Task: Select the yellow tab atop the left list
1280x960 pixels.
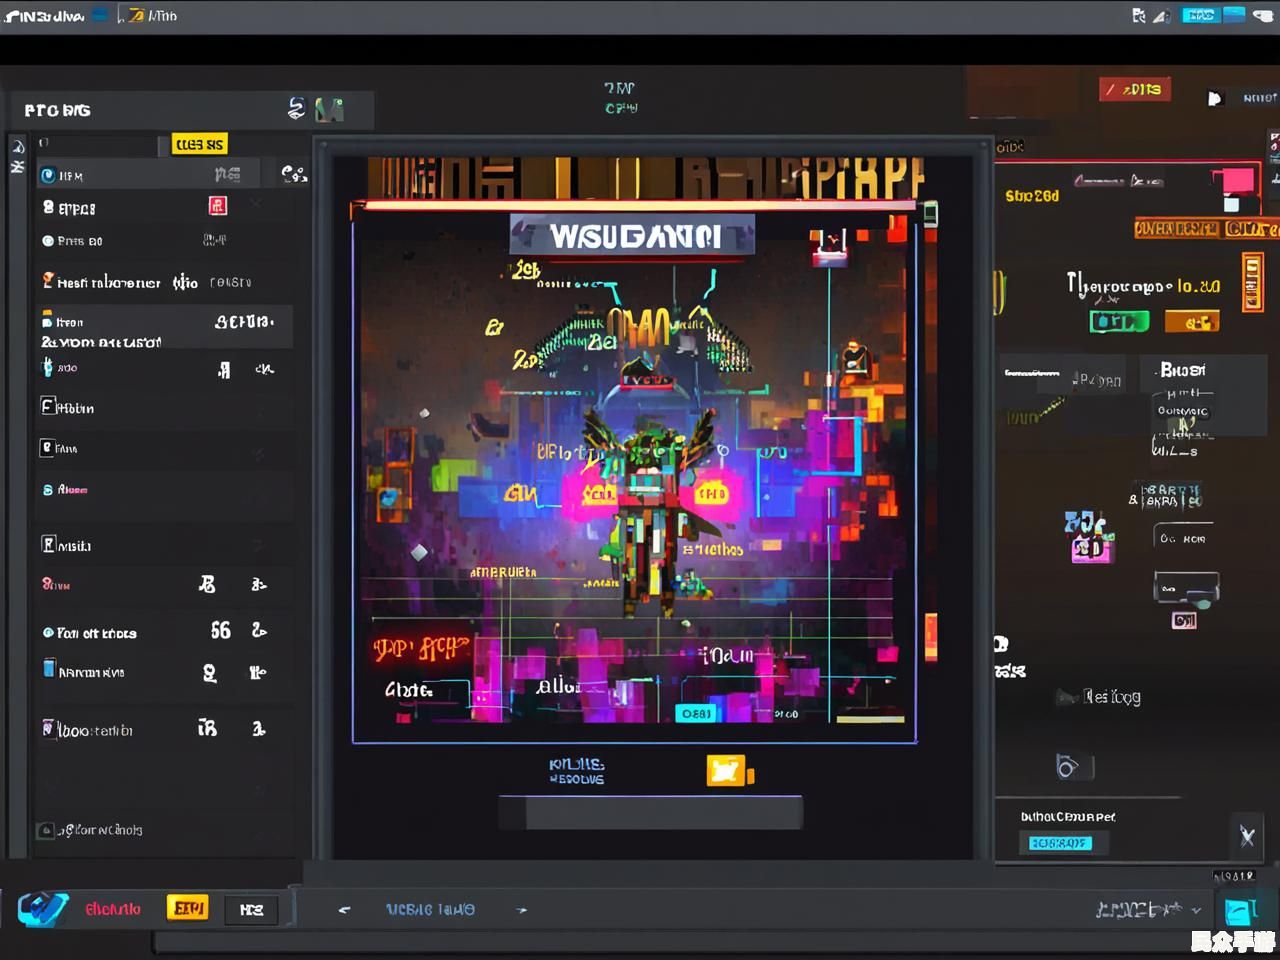Action: pos(199,144)
